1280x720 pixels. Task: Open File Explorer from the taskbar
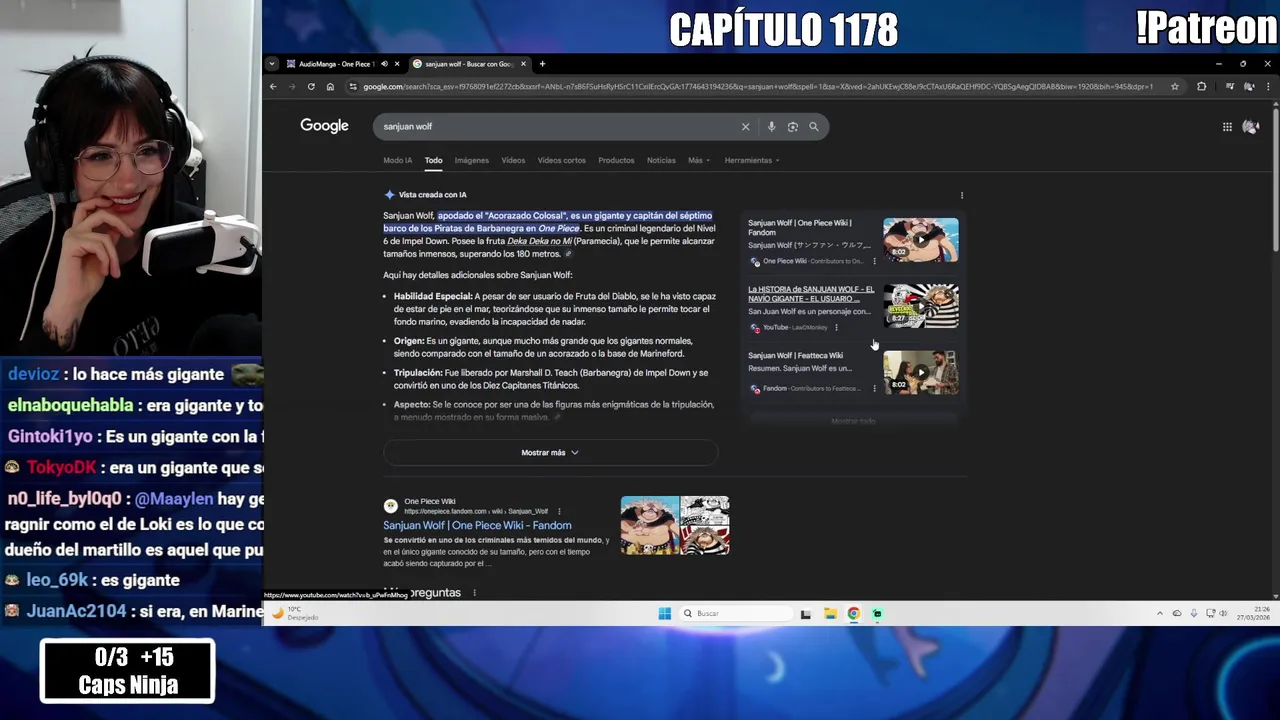[830, 613]
